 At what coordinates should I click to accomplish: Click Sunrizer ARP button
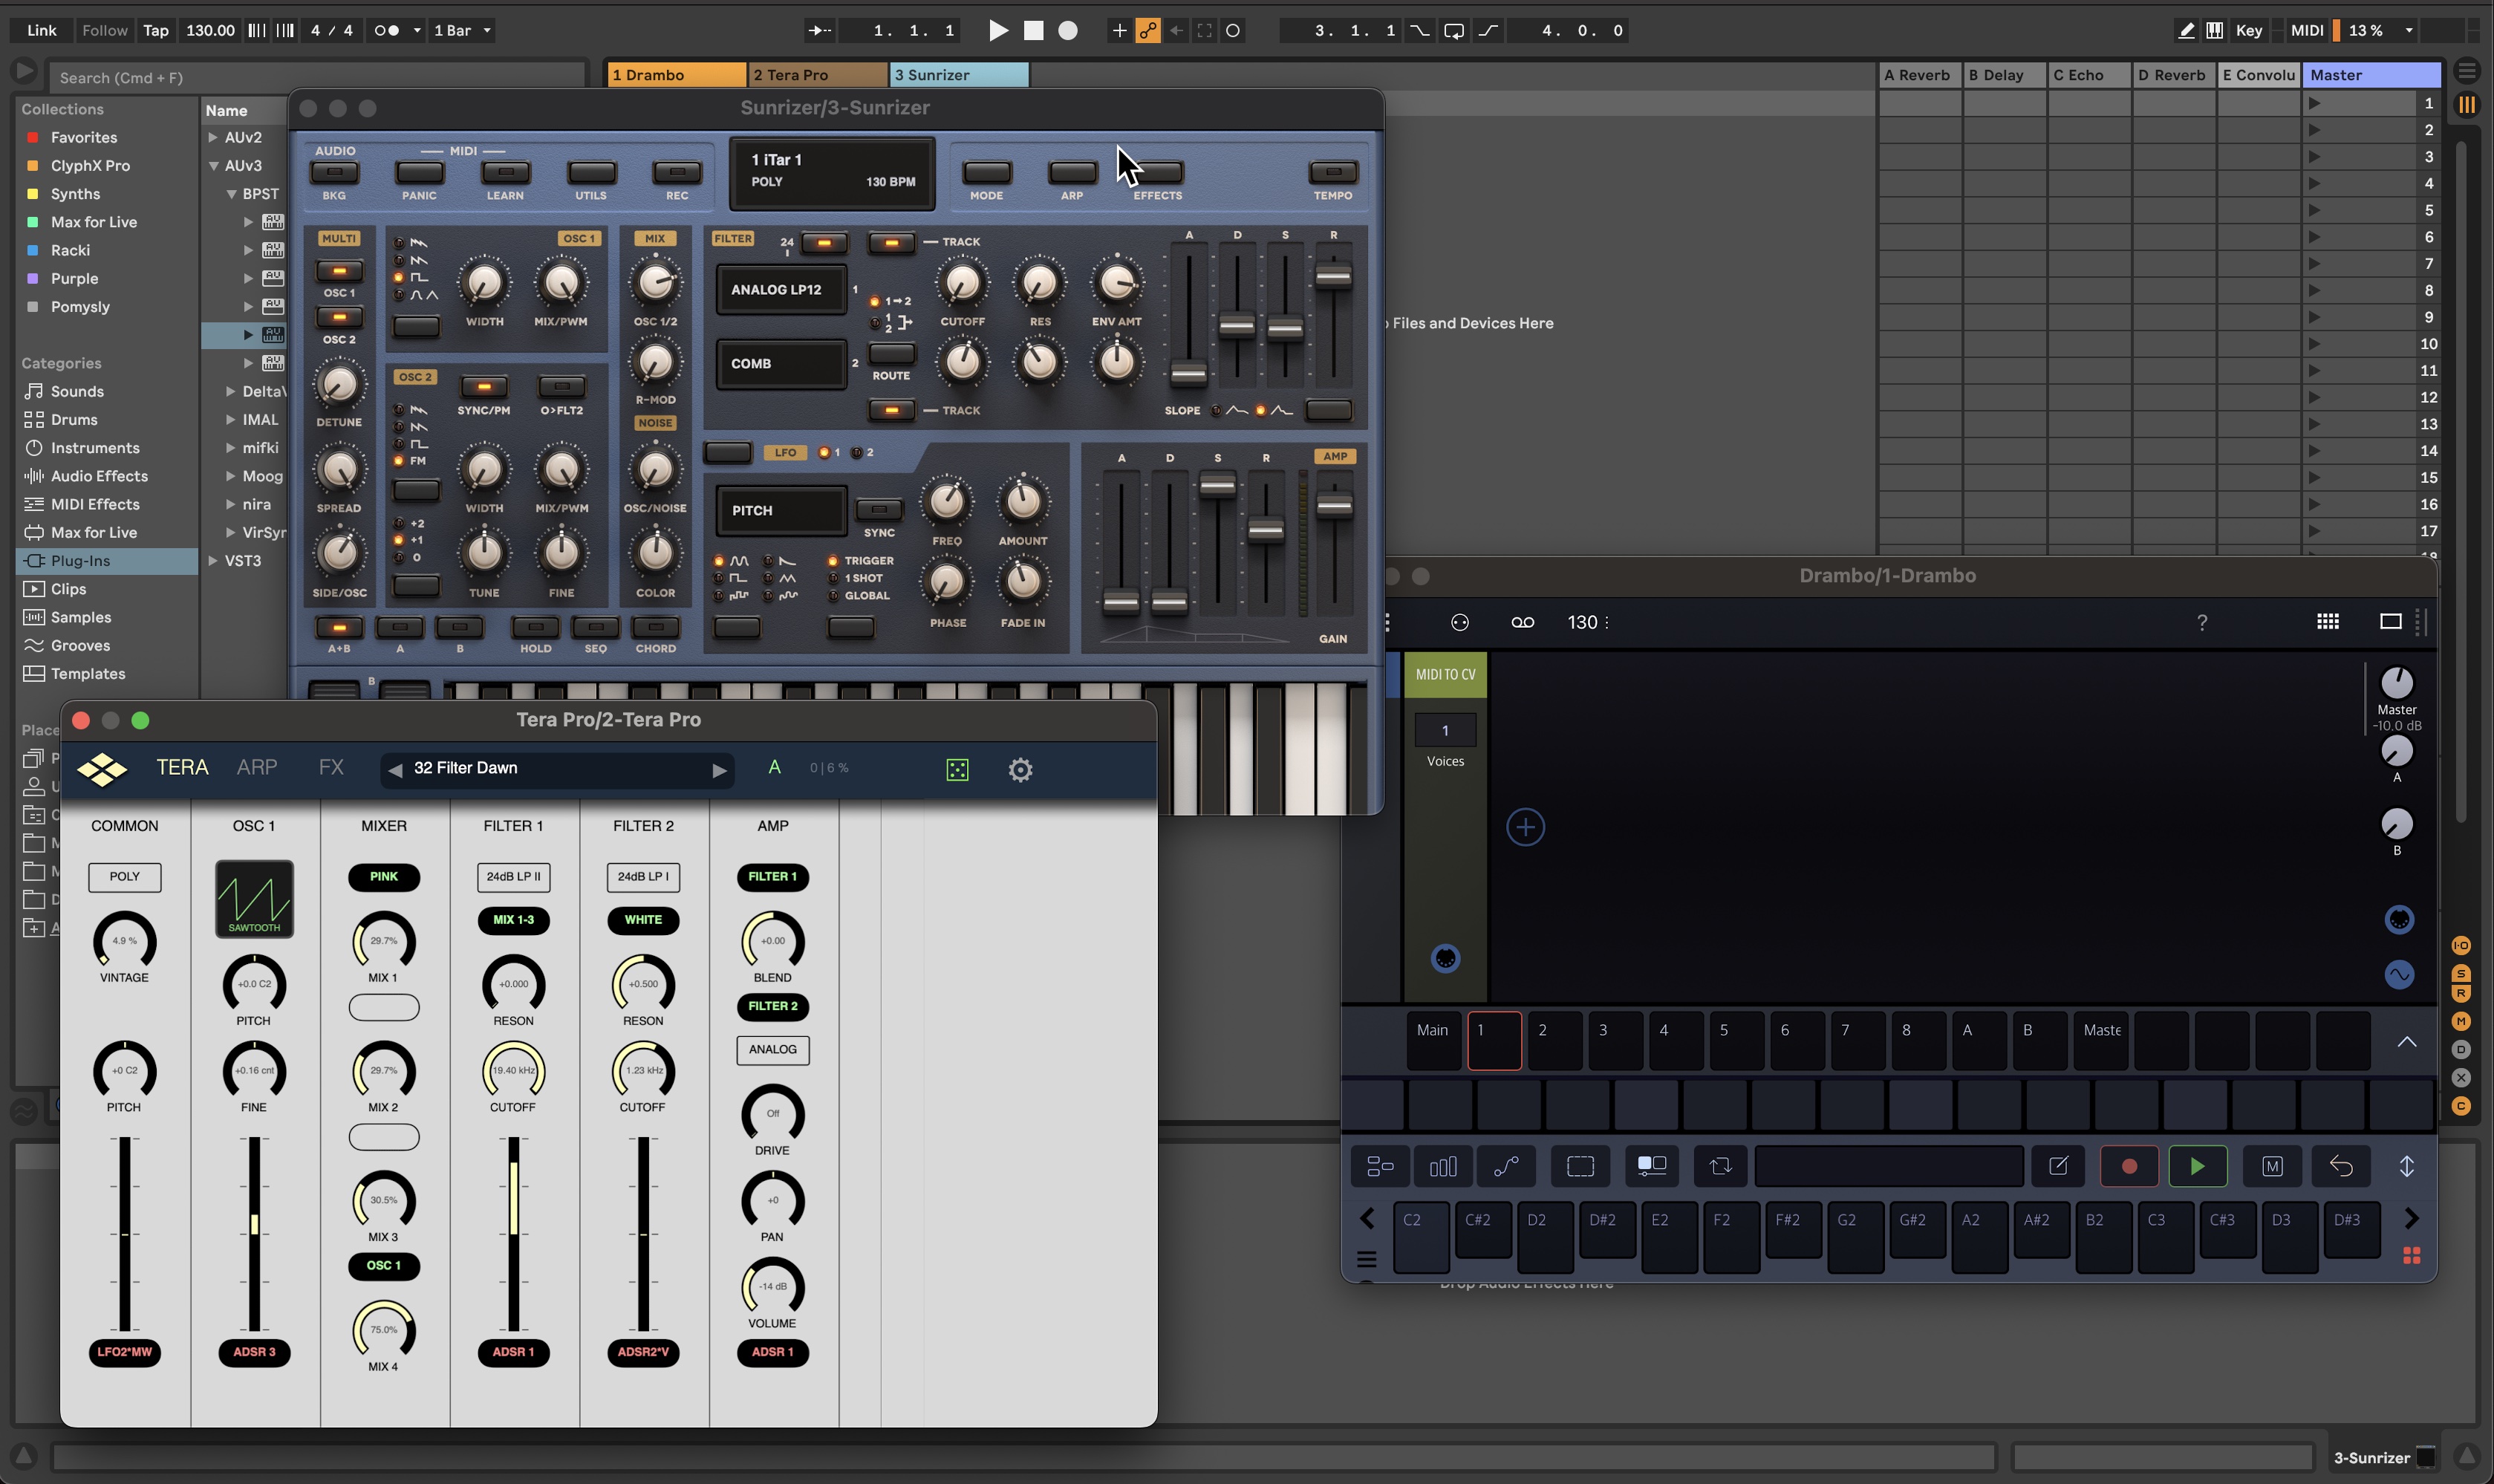tap(1072, 172)
